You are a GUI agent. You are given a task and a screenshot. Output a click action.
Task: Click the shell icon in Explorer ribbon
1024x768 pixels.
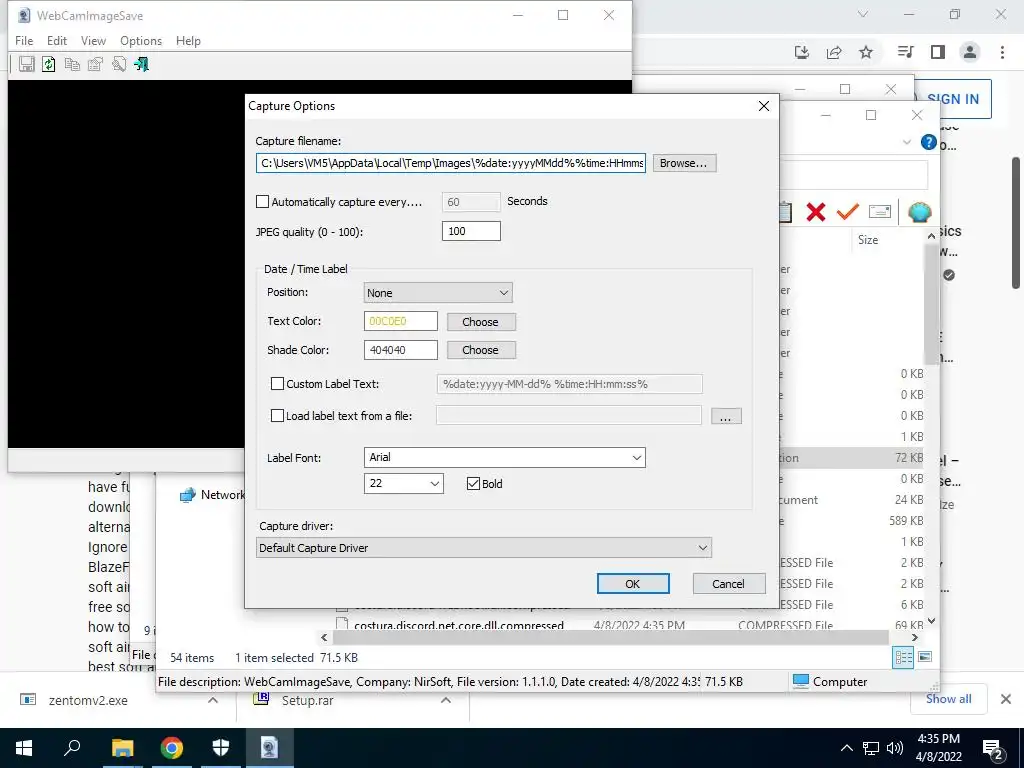(920, 212)
